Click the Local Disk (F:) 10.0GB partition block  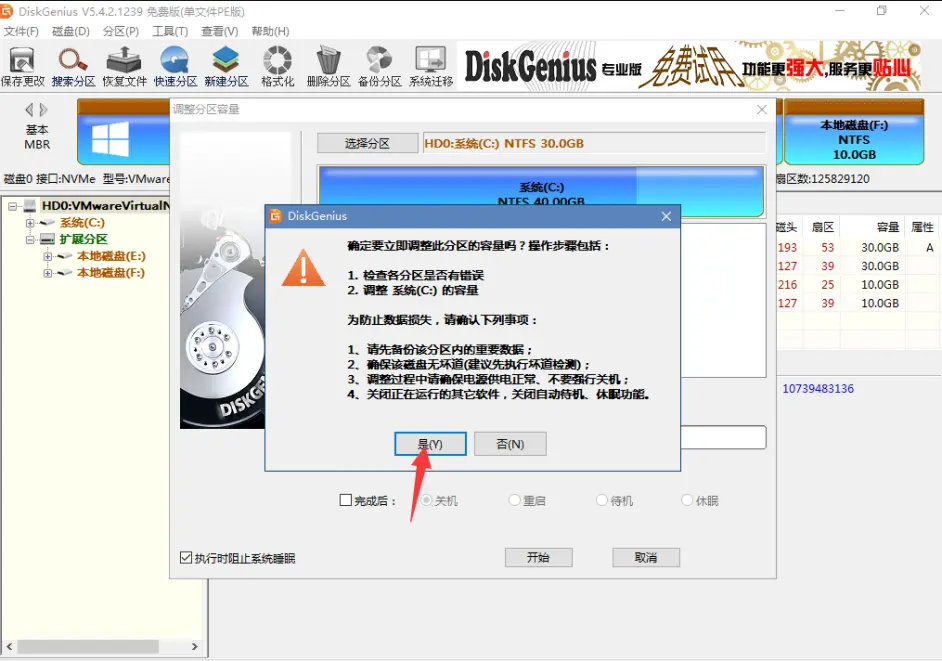(854, 132)
